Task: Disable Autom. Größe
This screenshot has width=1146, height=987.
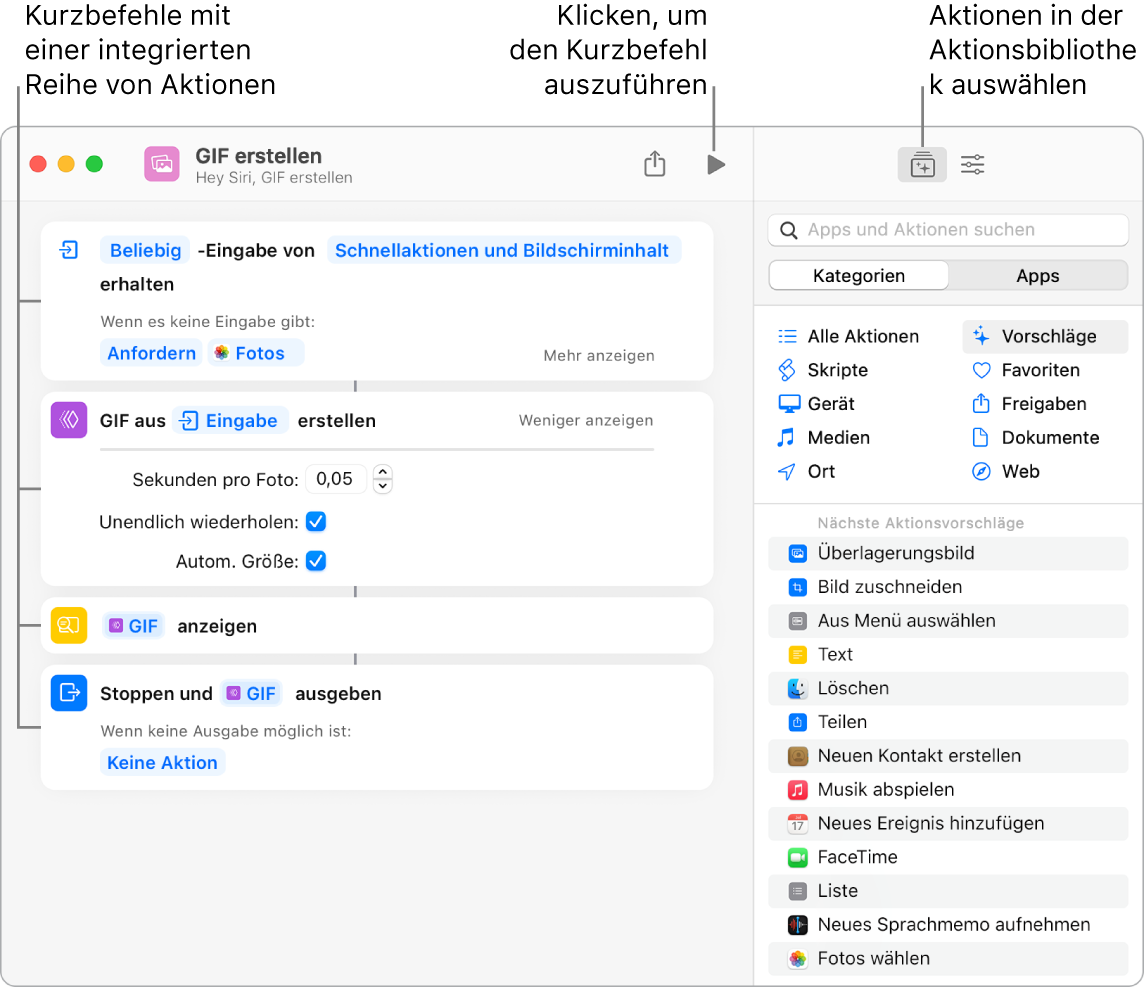Action: (x=316, y=561)
